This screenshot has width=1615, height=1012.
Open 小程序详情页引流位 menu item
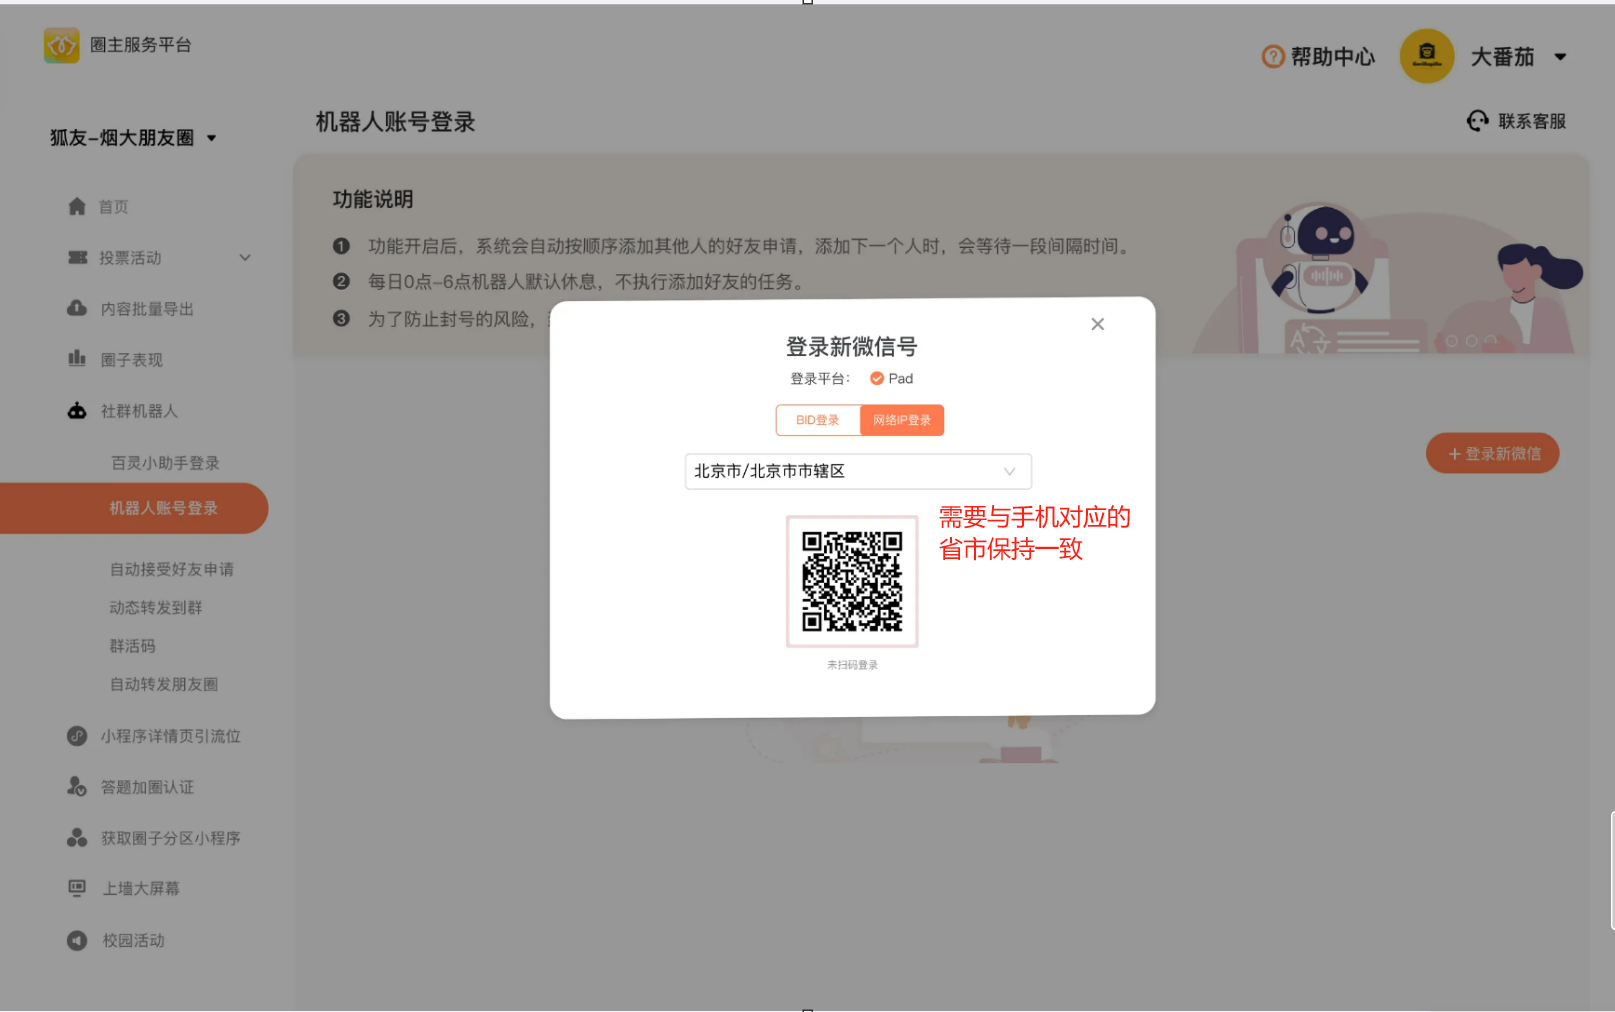(170, 736)
